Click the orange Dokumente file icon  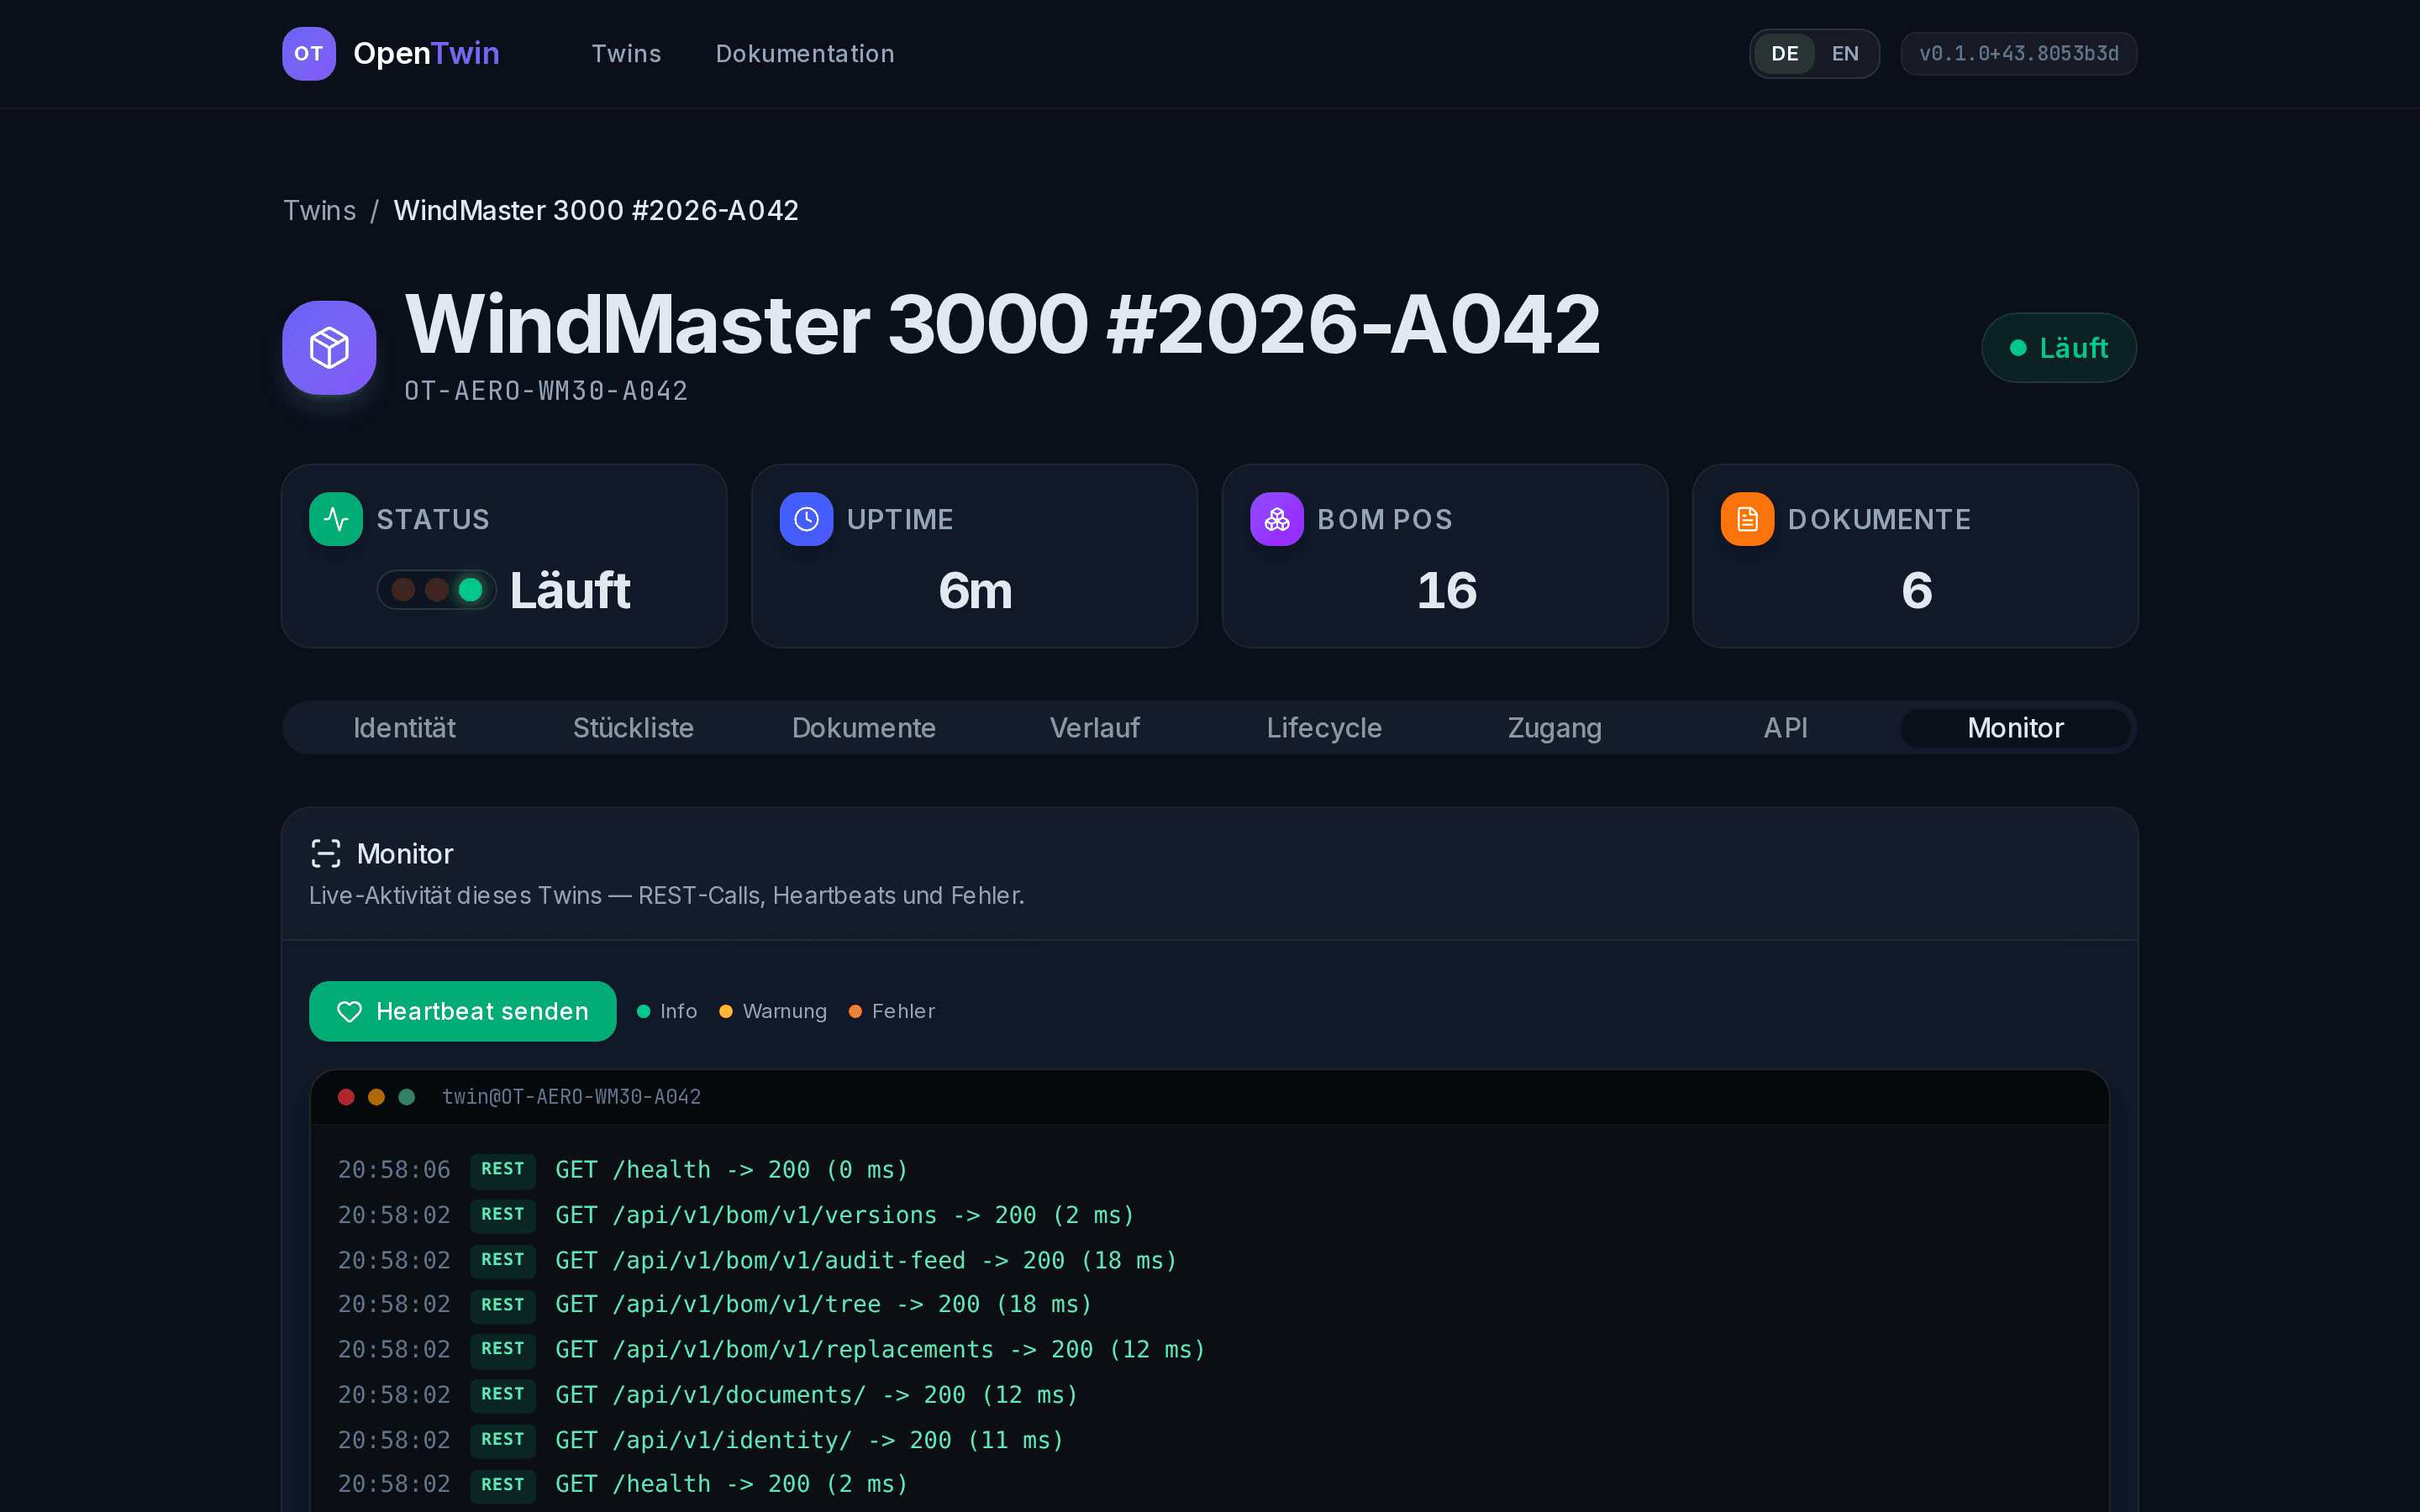point(1747,519)
